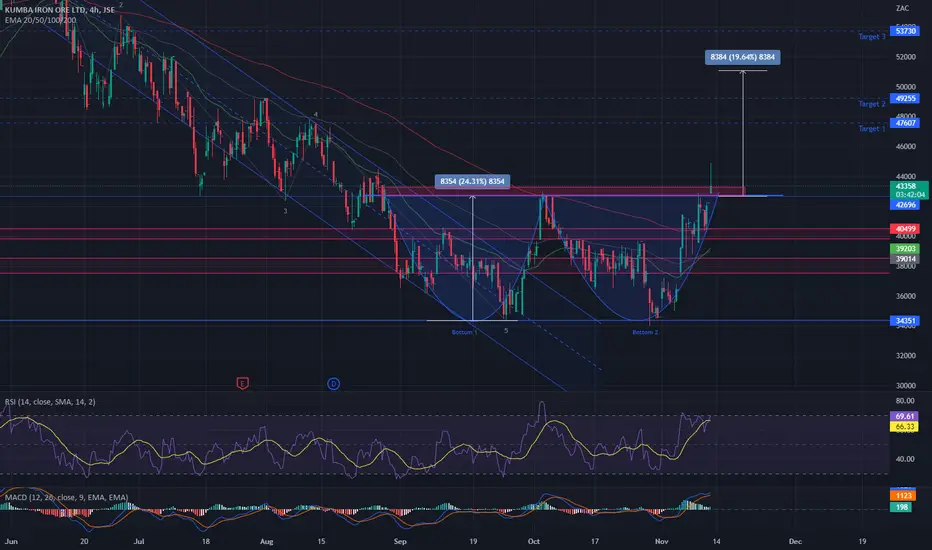Click the Jun label on time axis
Viewport: 932px width, 550px height.
(x=11, y=542)
